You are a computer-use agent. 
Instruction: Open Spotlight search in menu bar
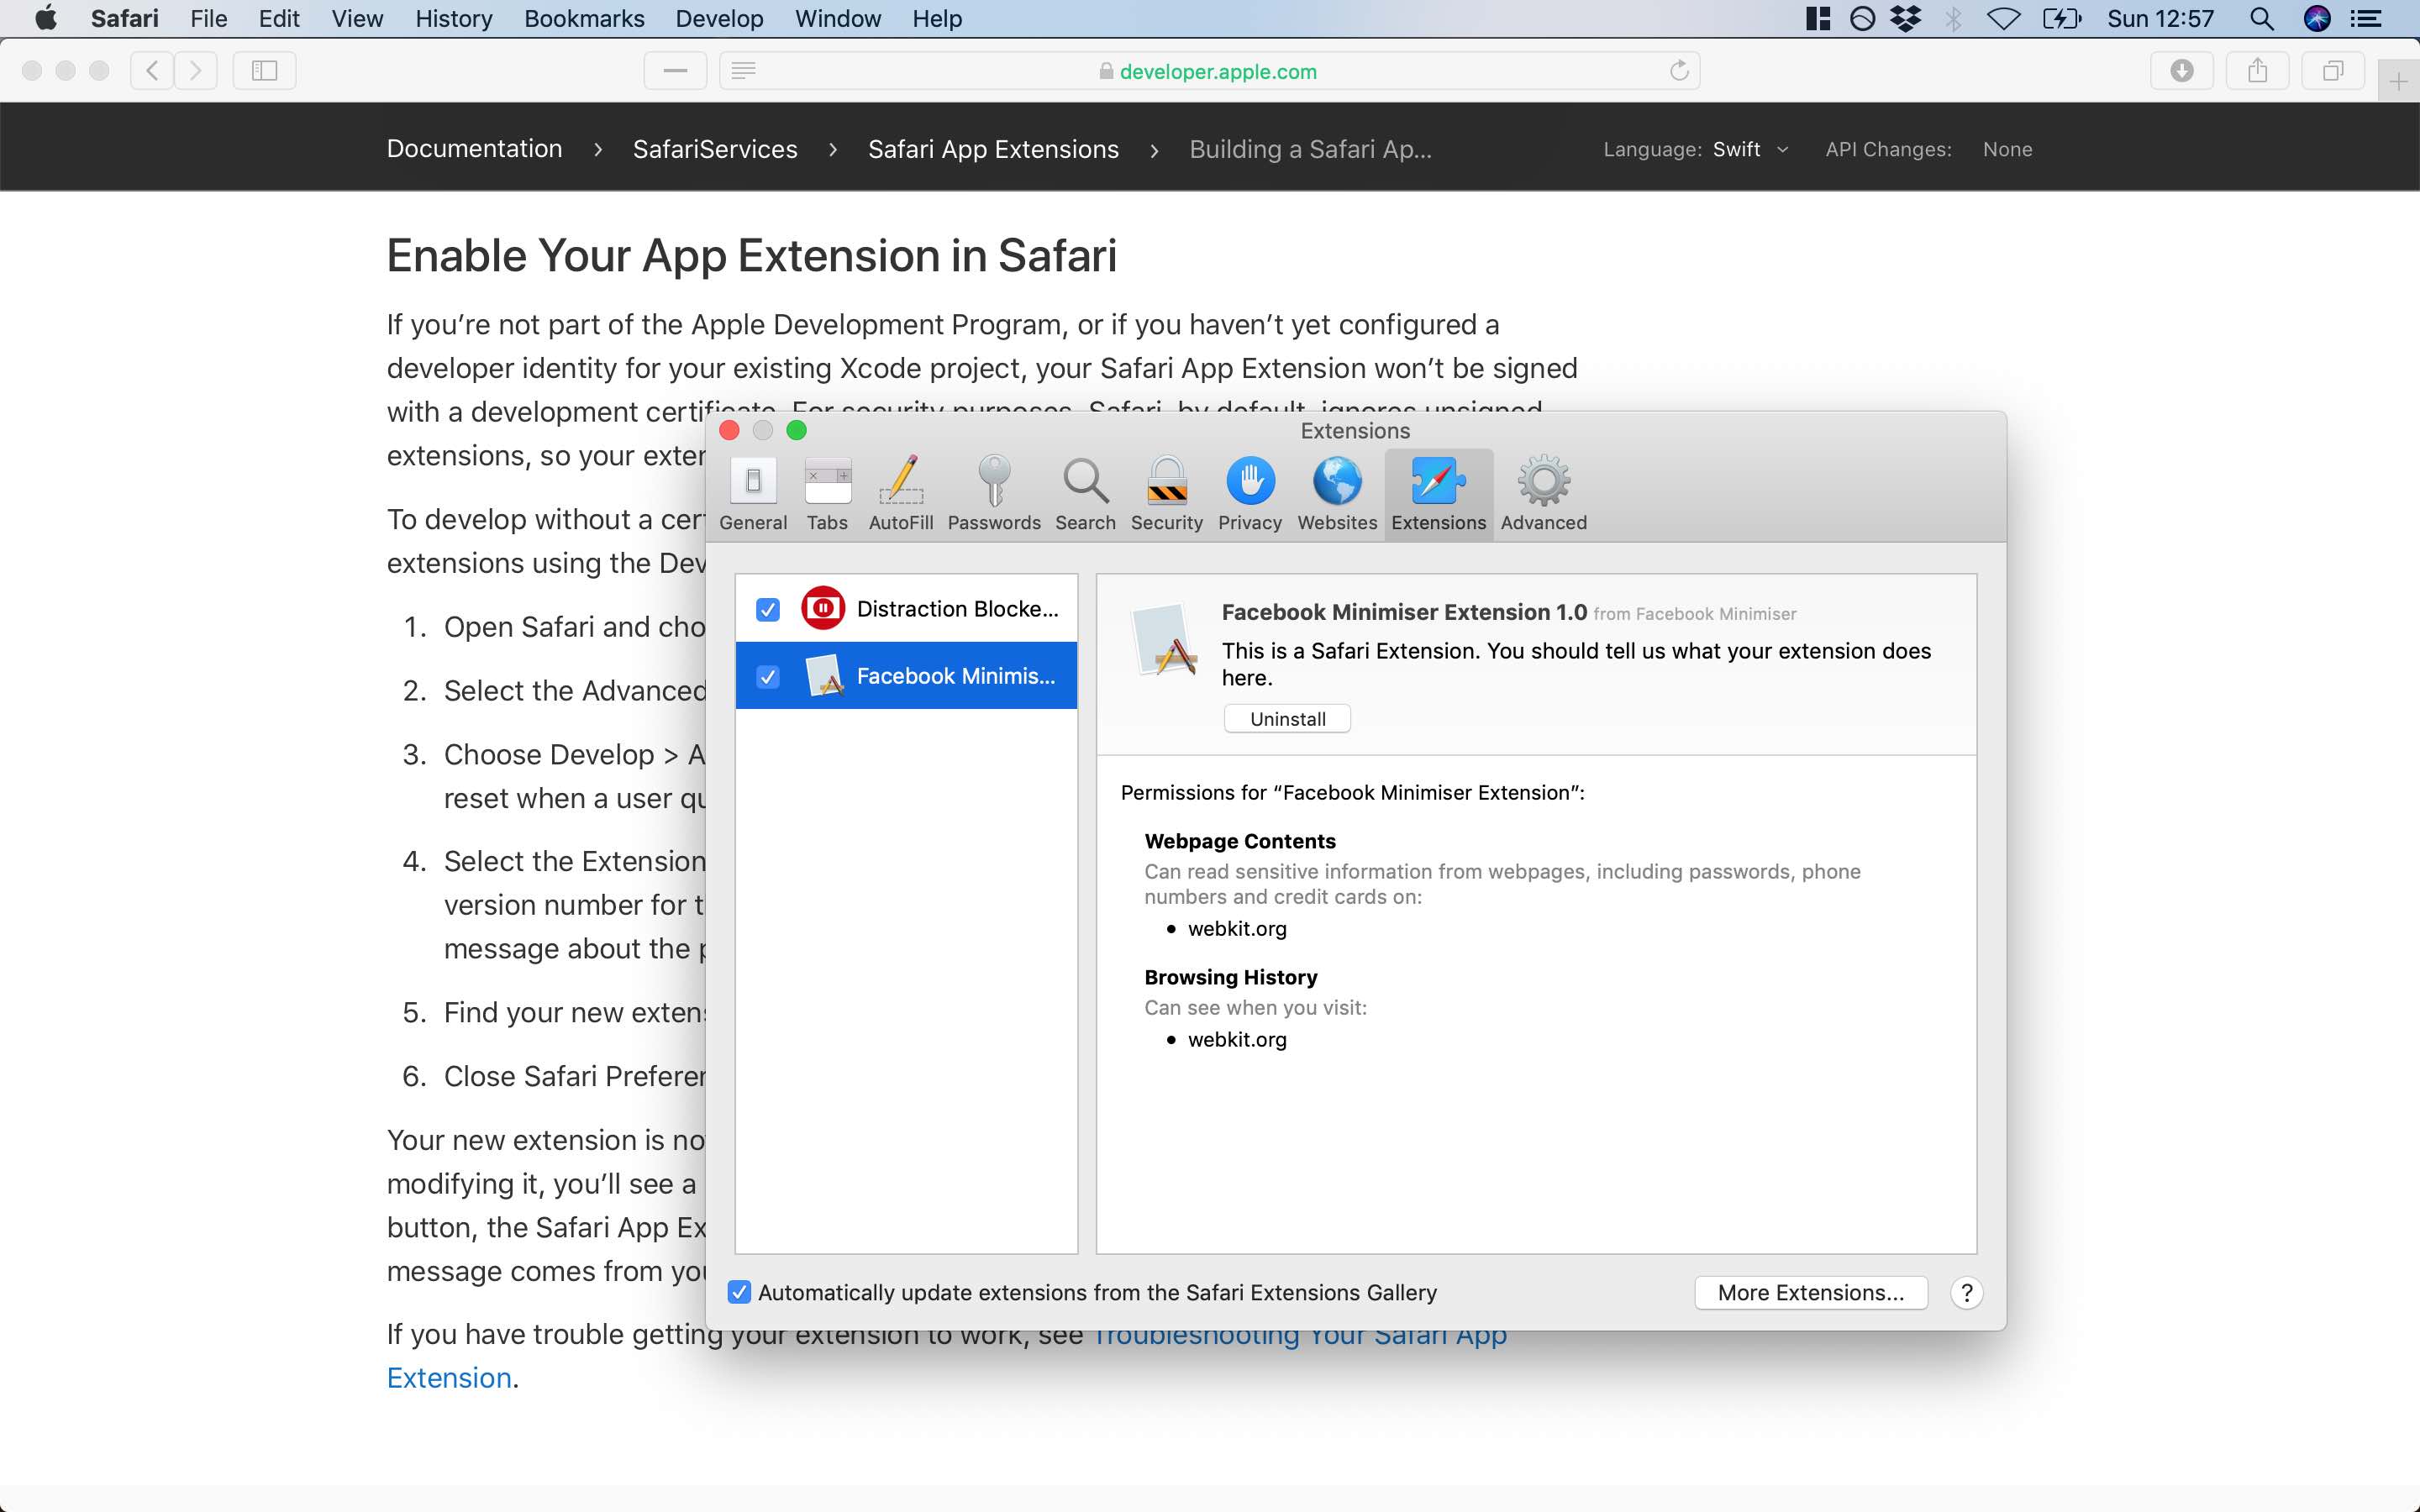(2261, 18)
